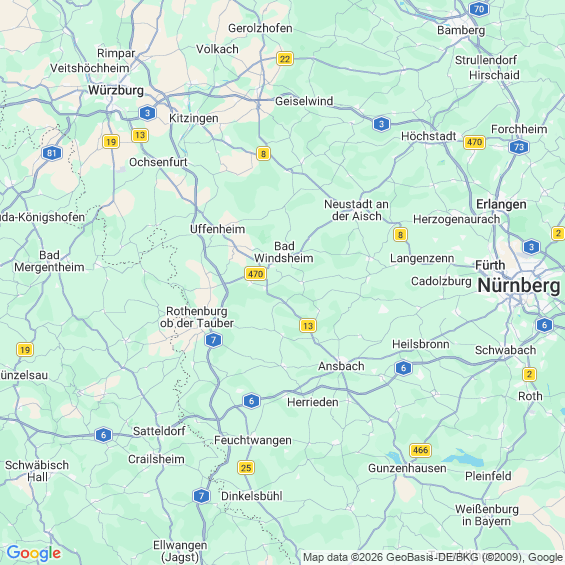Click the A81 highway shield icon
The width and height of the screenshot is (565, 565).
tap(52, 153)
